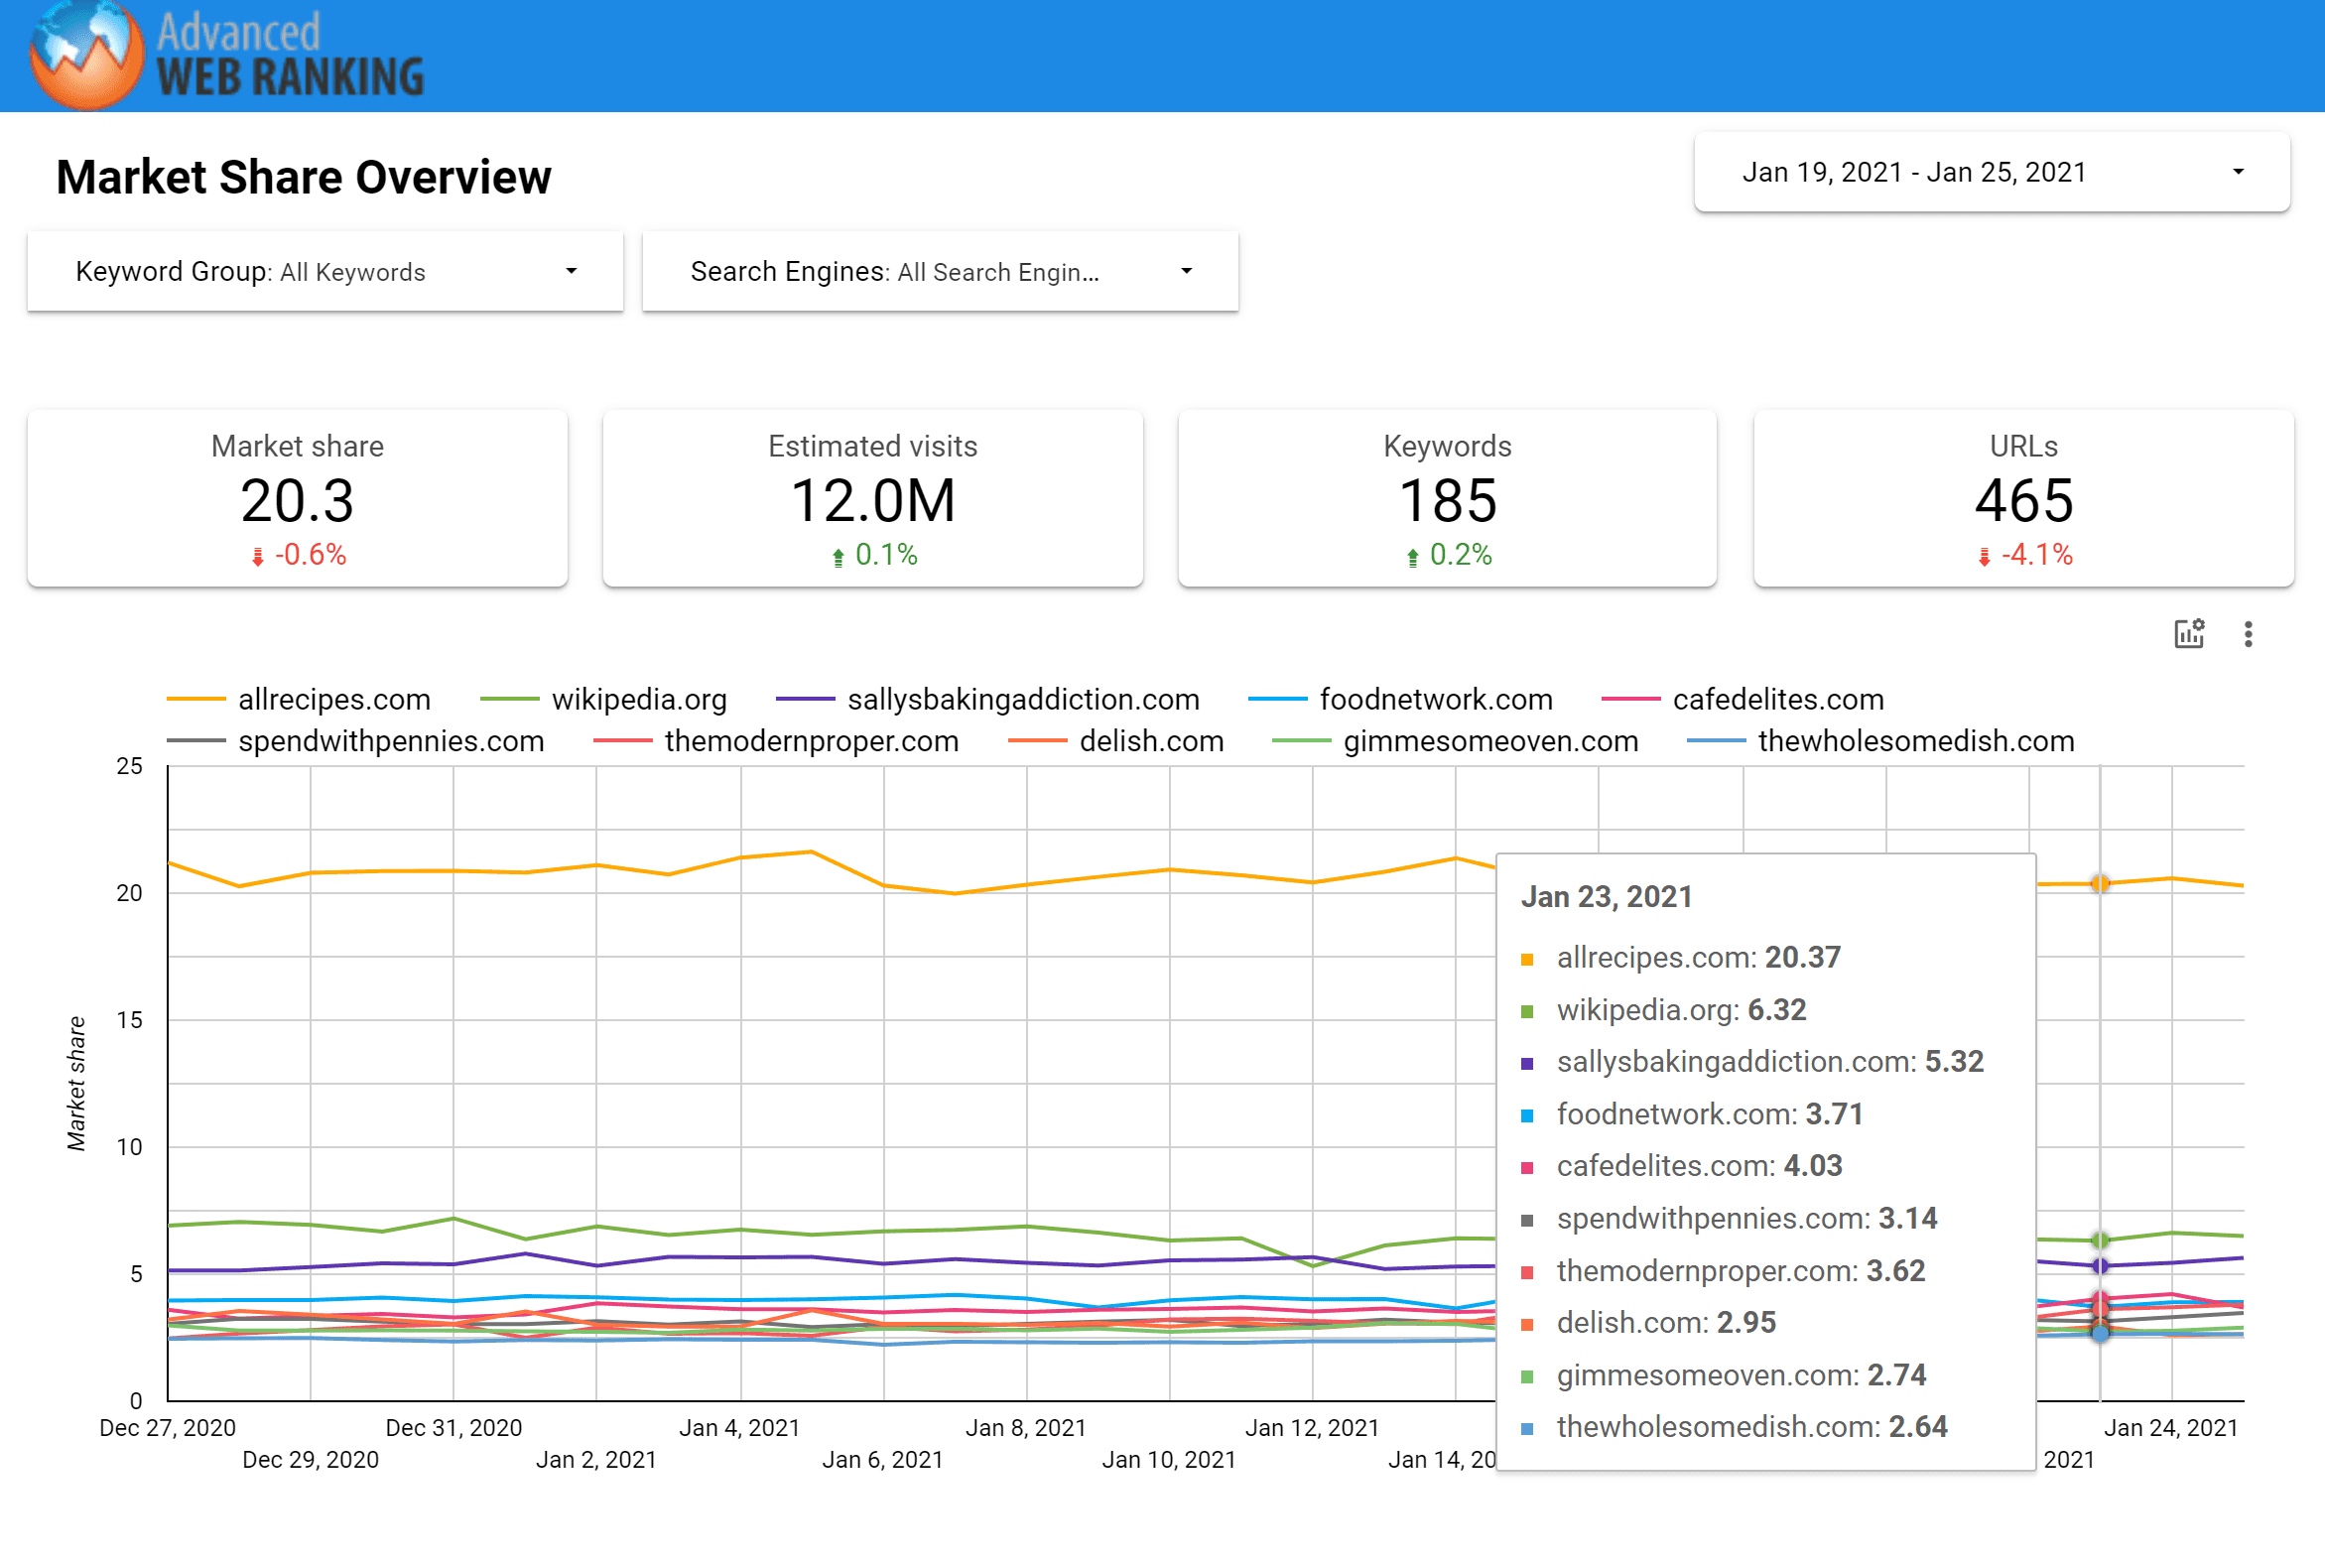Click themodernproper.com: 3.62 in the tooltip
The height and width of the screenshot is (1568, 2325).
(x=1741, y=1271)
